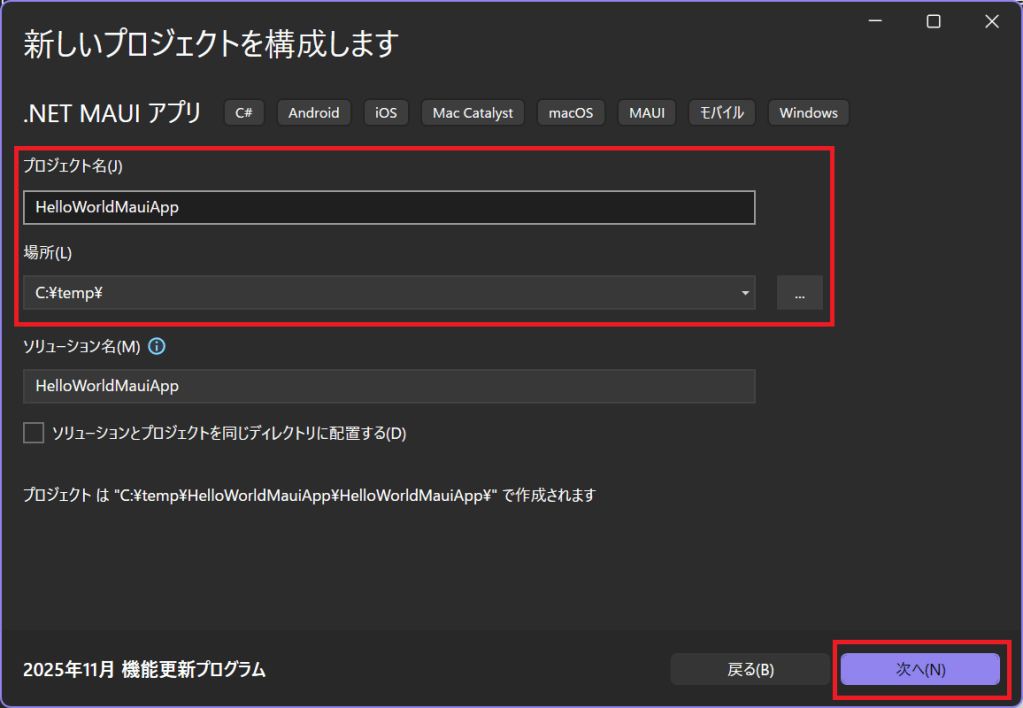
Task: Go back with the 戻る(B) button
Action: click(749, 669)
